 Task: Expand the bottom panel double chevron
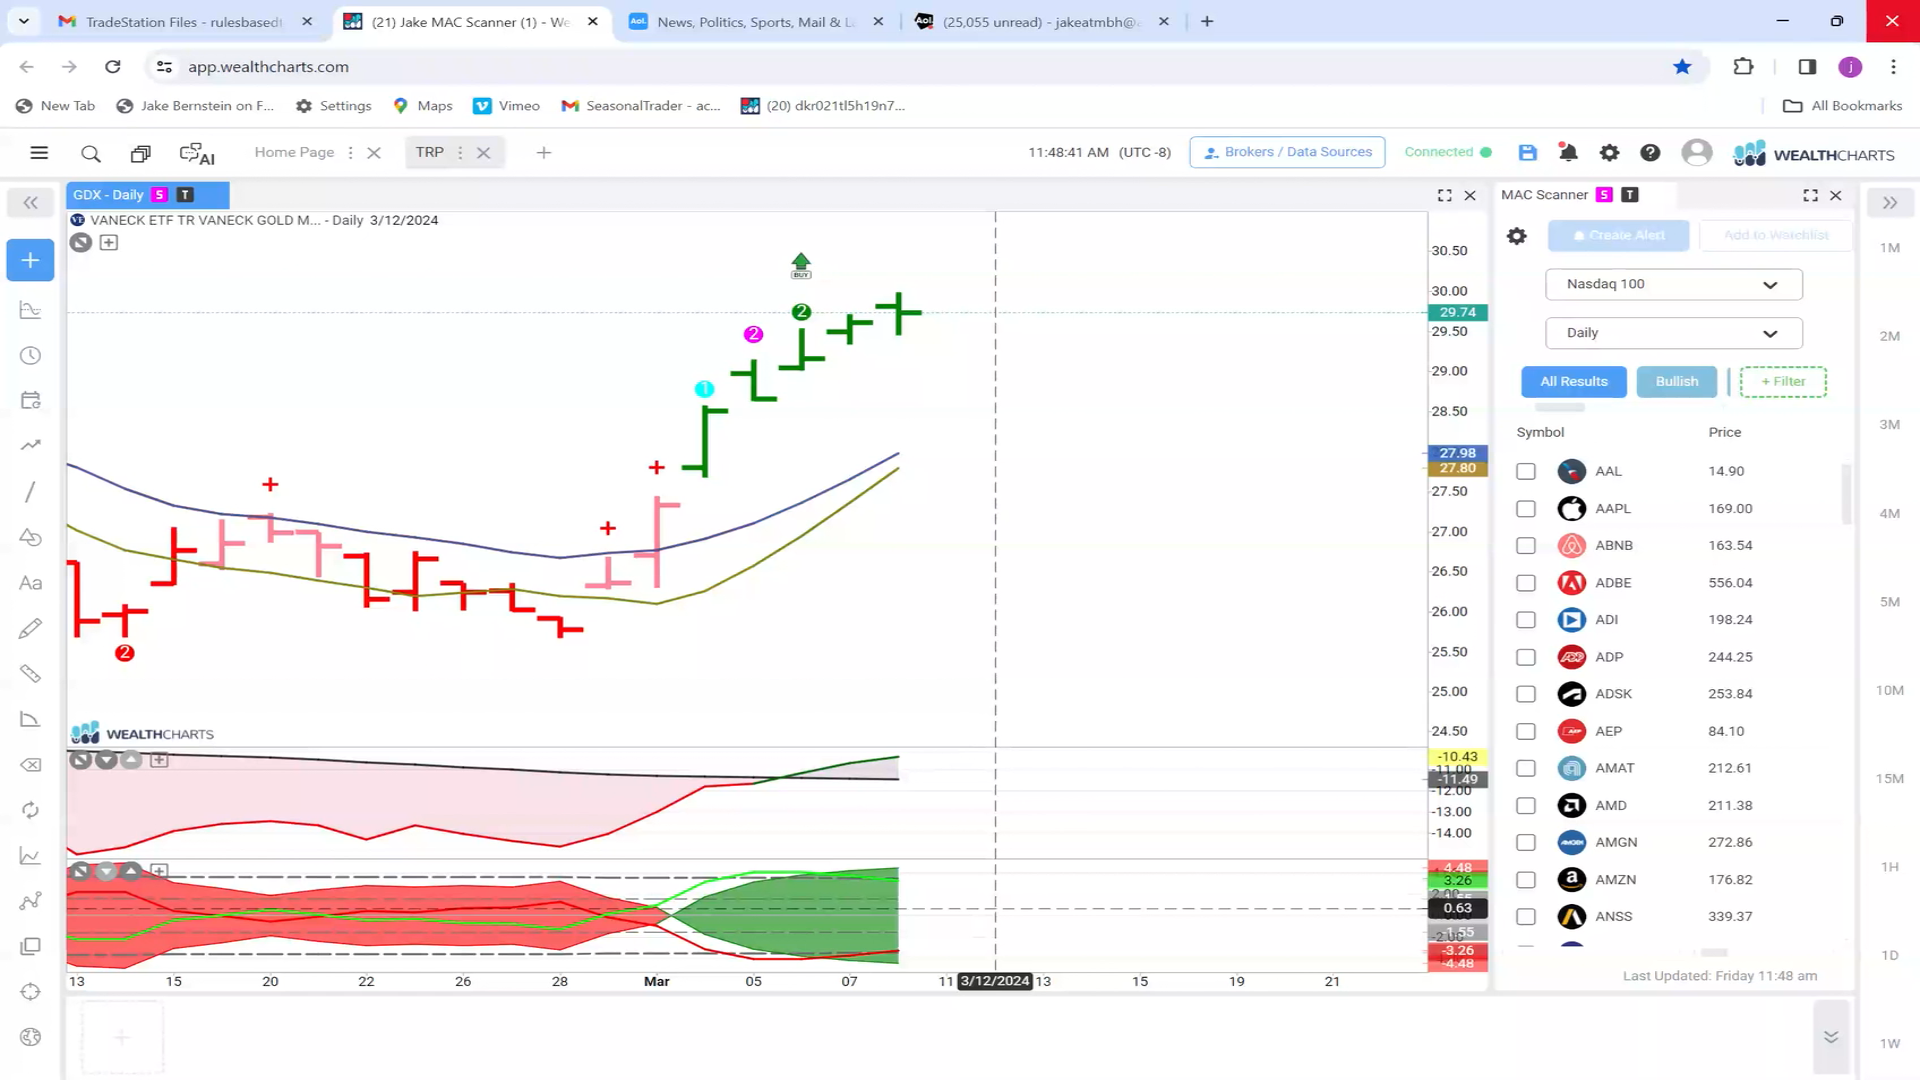click(x=1831, y=1037)
